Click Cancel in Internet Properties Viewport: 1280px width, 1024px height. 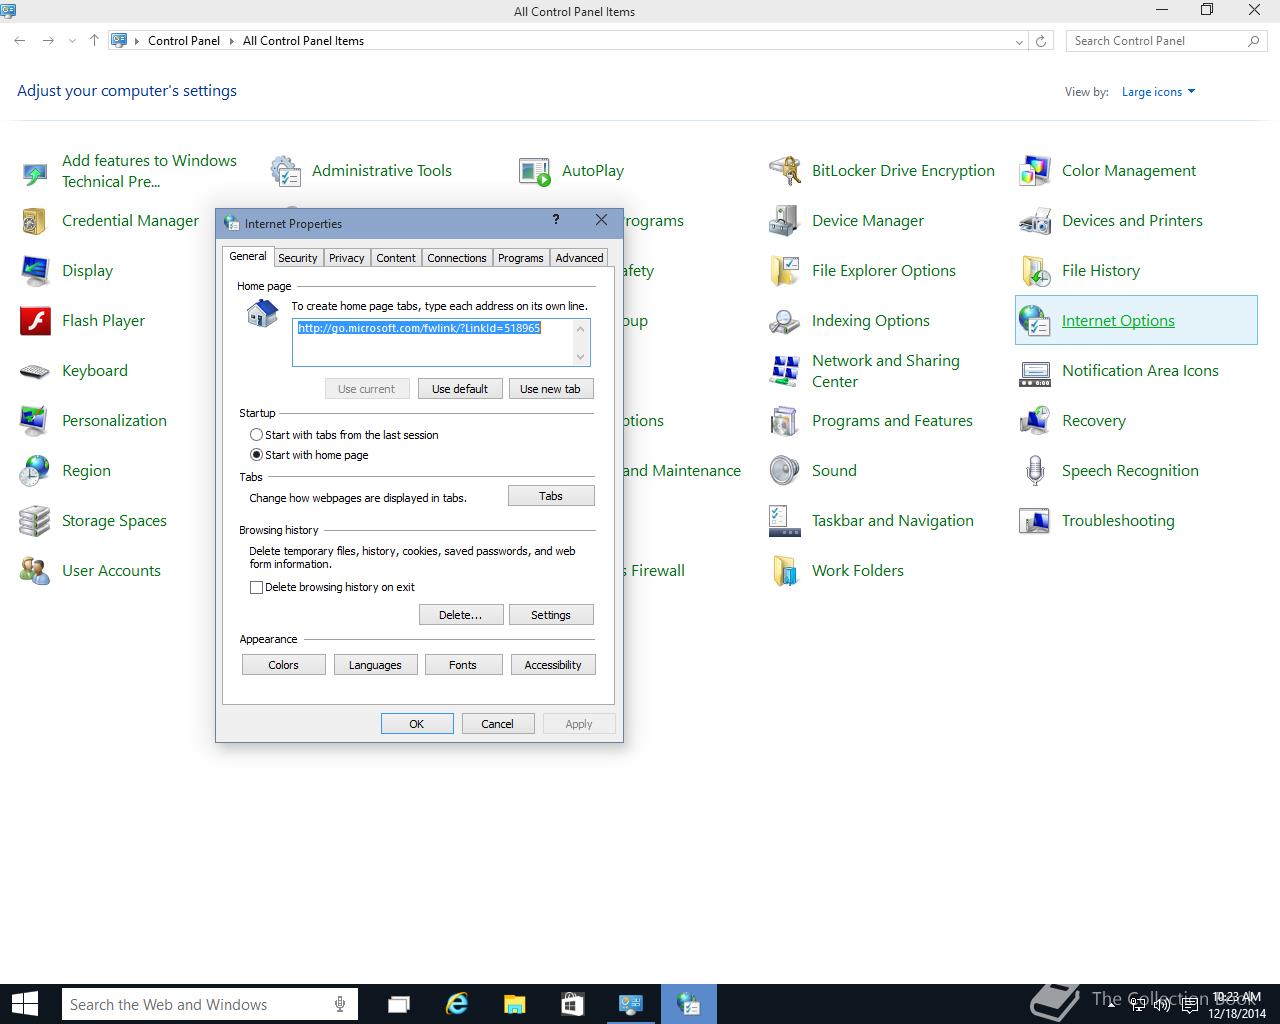tap(498, 724)
